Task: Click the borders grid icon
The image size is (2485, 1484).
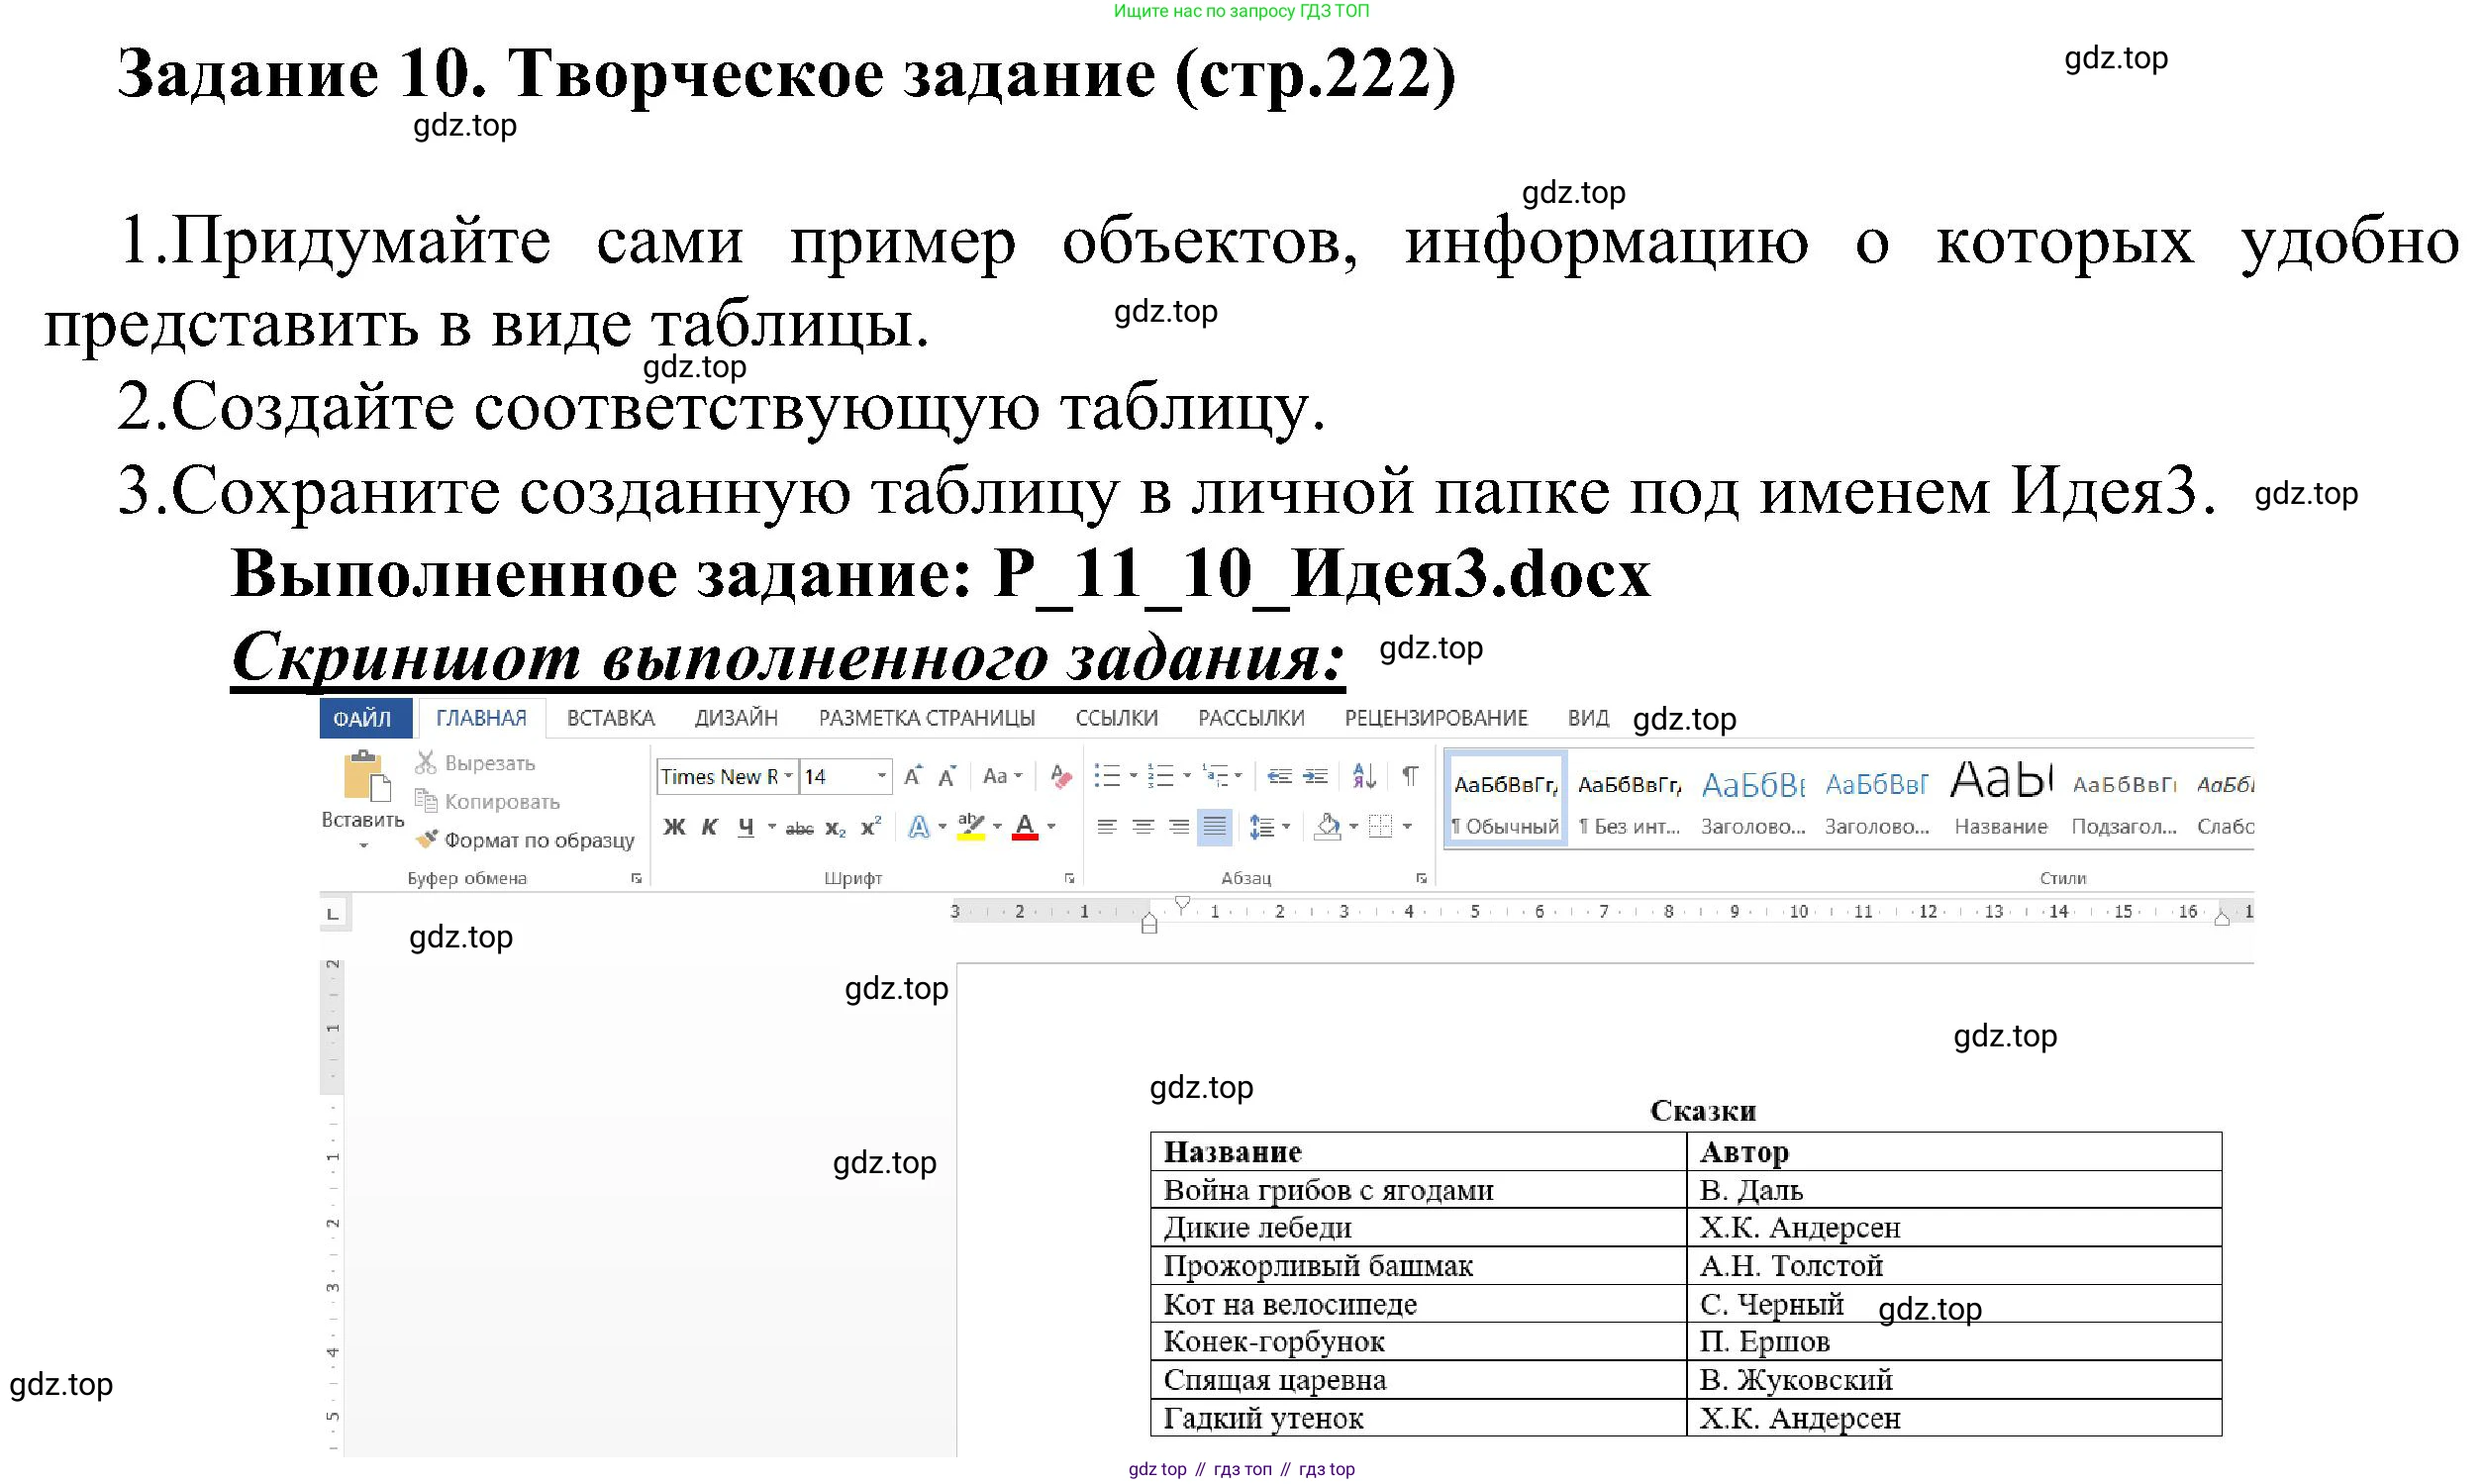Action: click(1381, 827)
